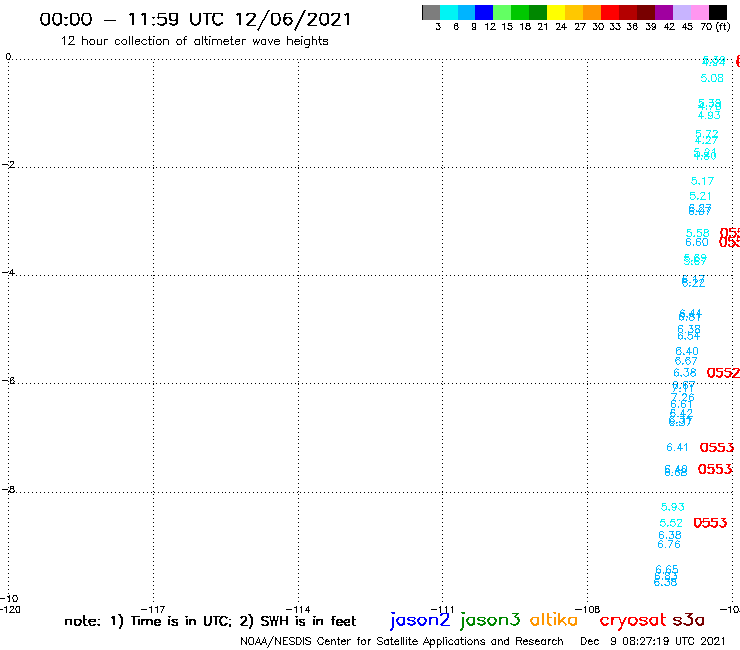The height and width of the screenshot is (650, 740).
Task: Click the jason3 satellite label
Action: click(x=490, y=620)
